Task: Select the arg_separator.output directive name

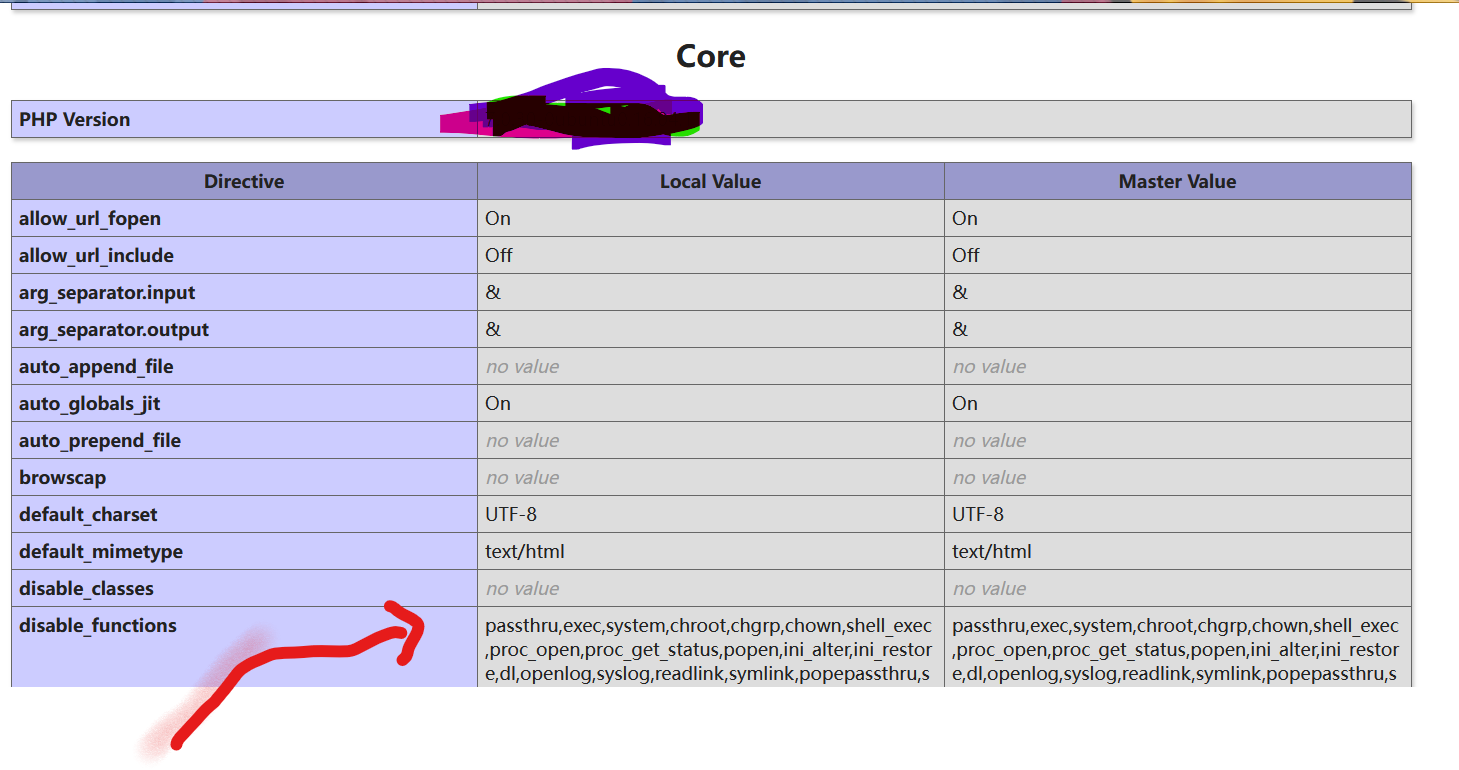Action: pos(114,329)
